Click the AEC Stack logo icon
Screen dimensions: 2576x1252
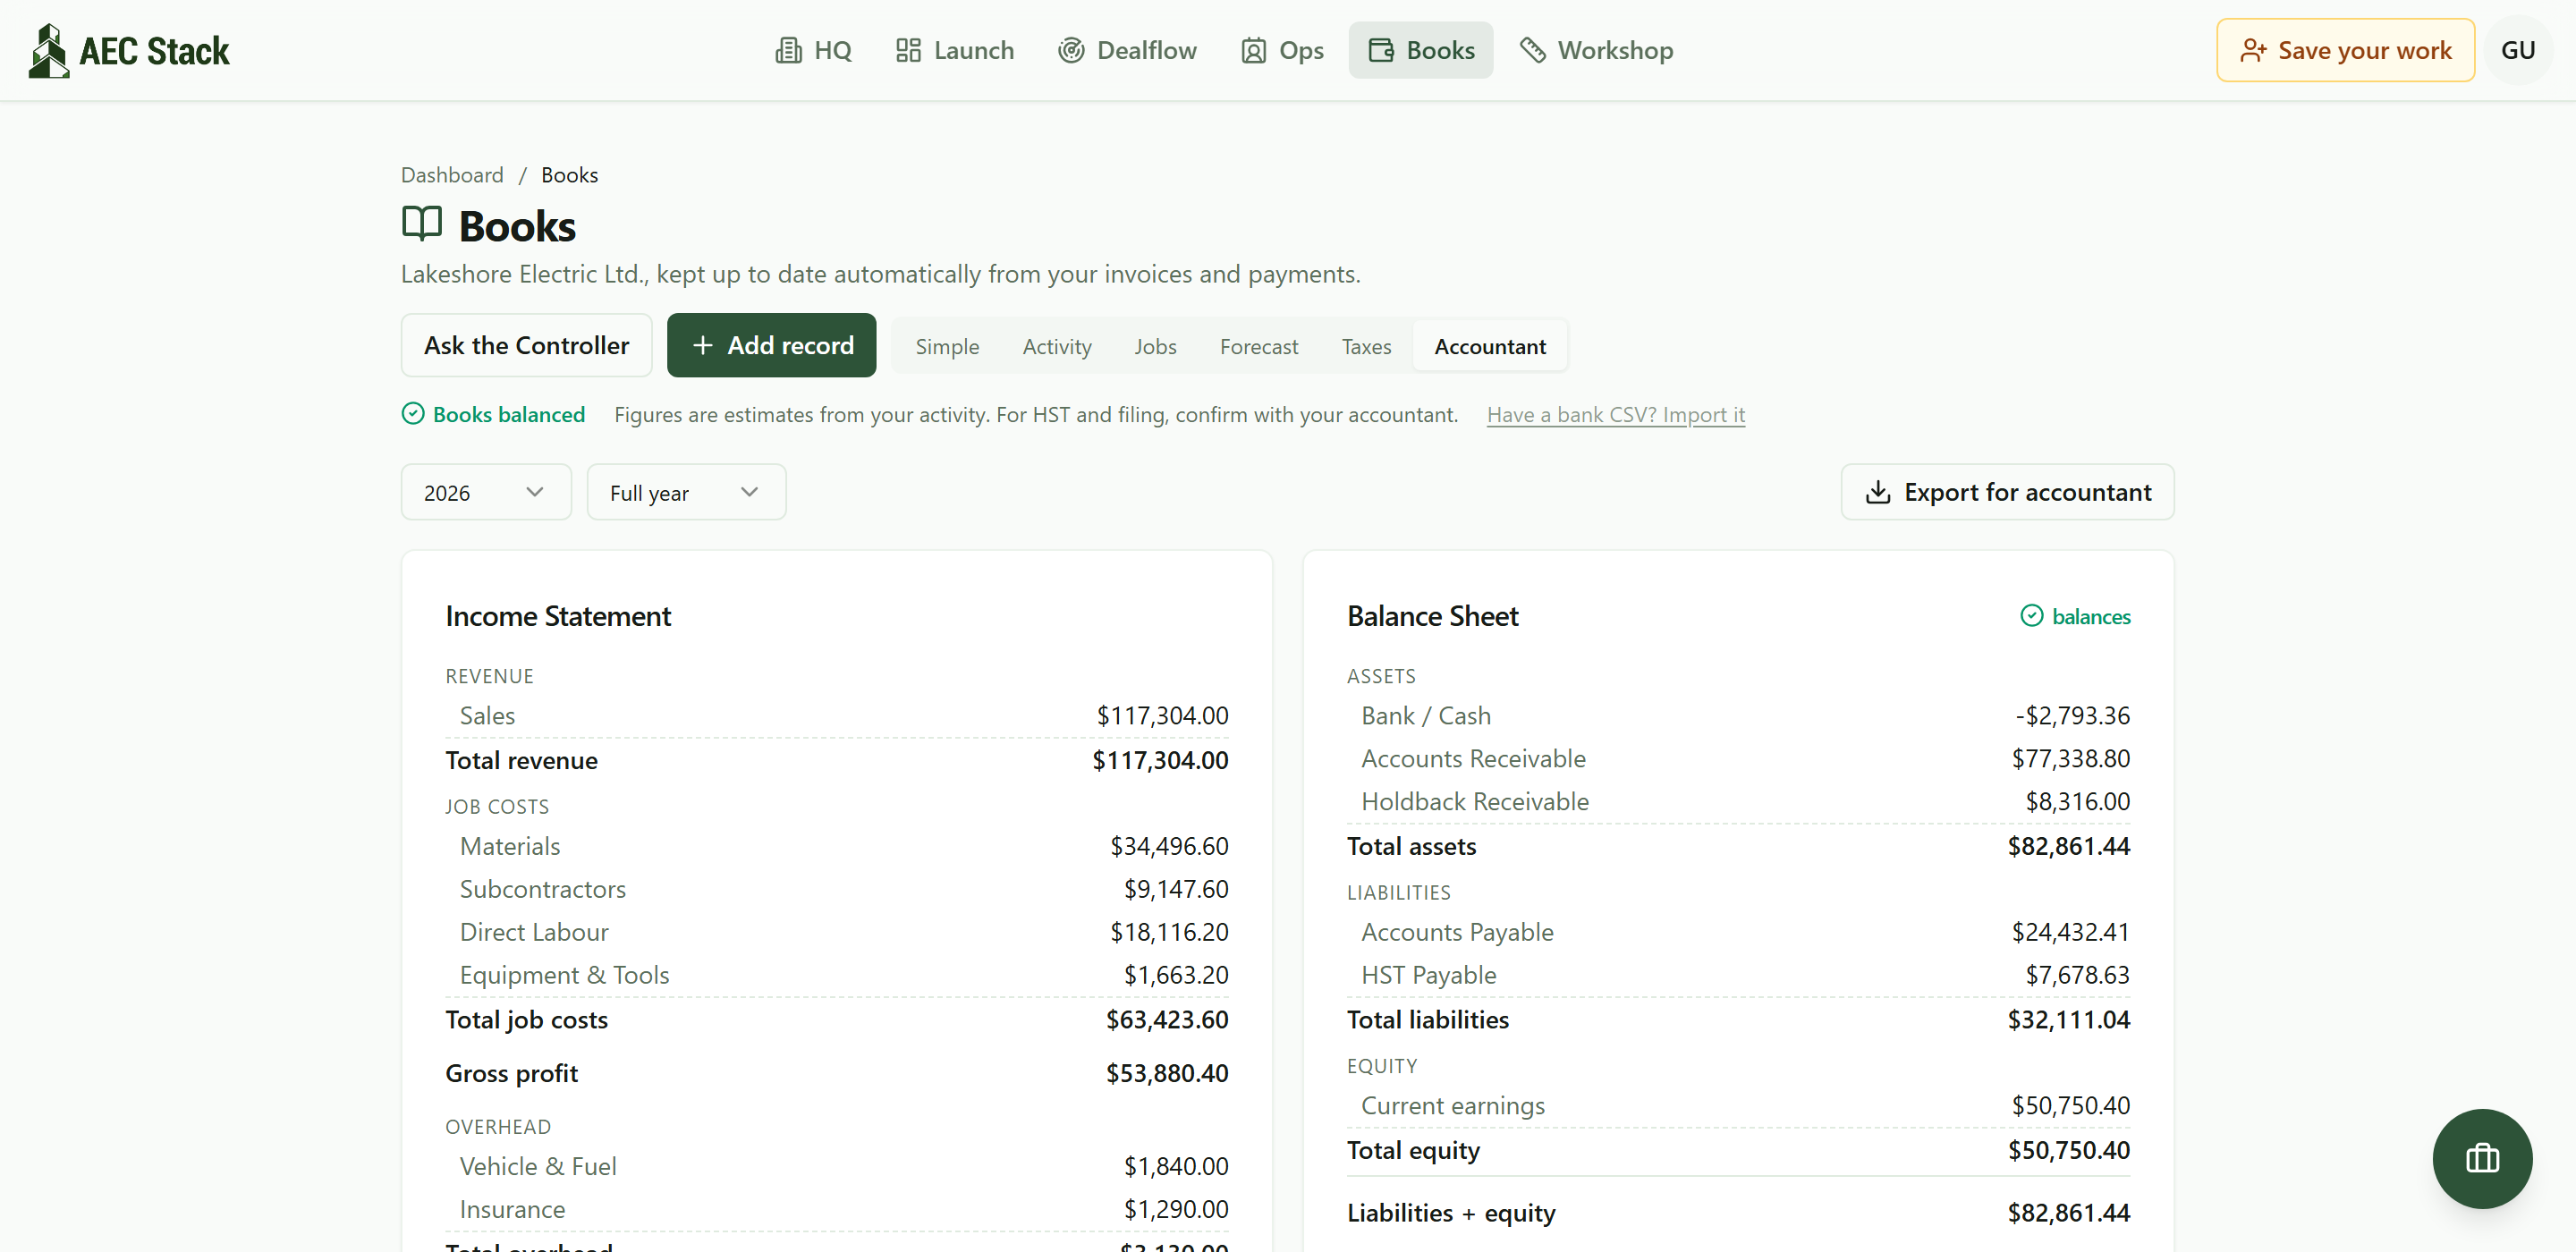coord(48,51)
